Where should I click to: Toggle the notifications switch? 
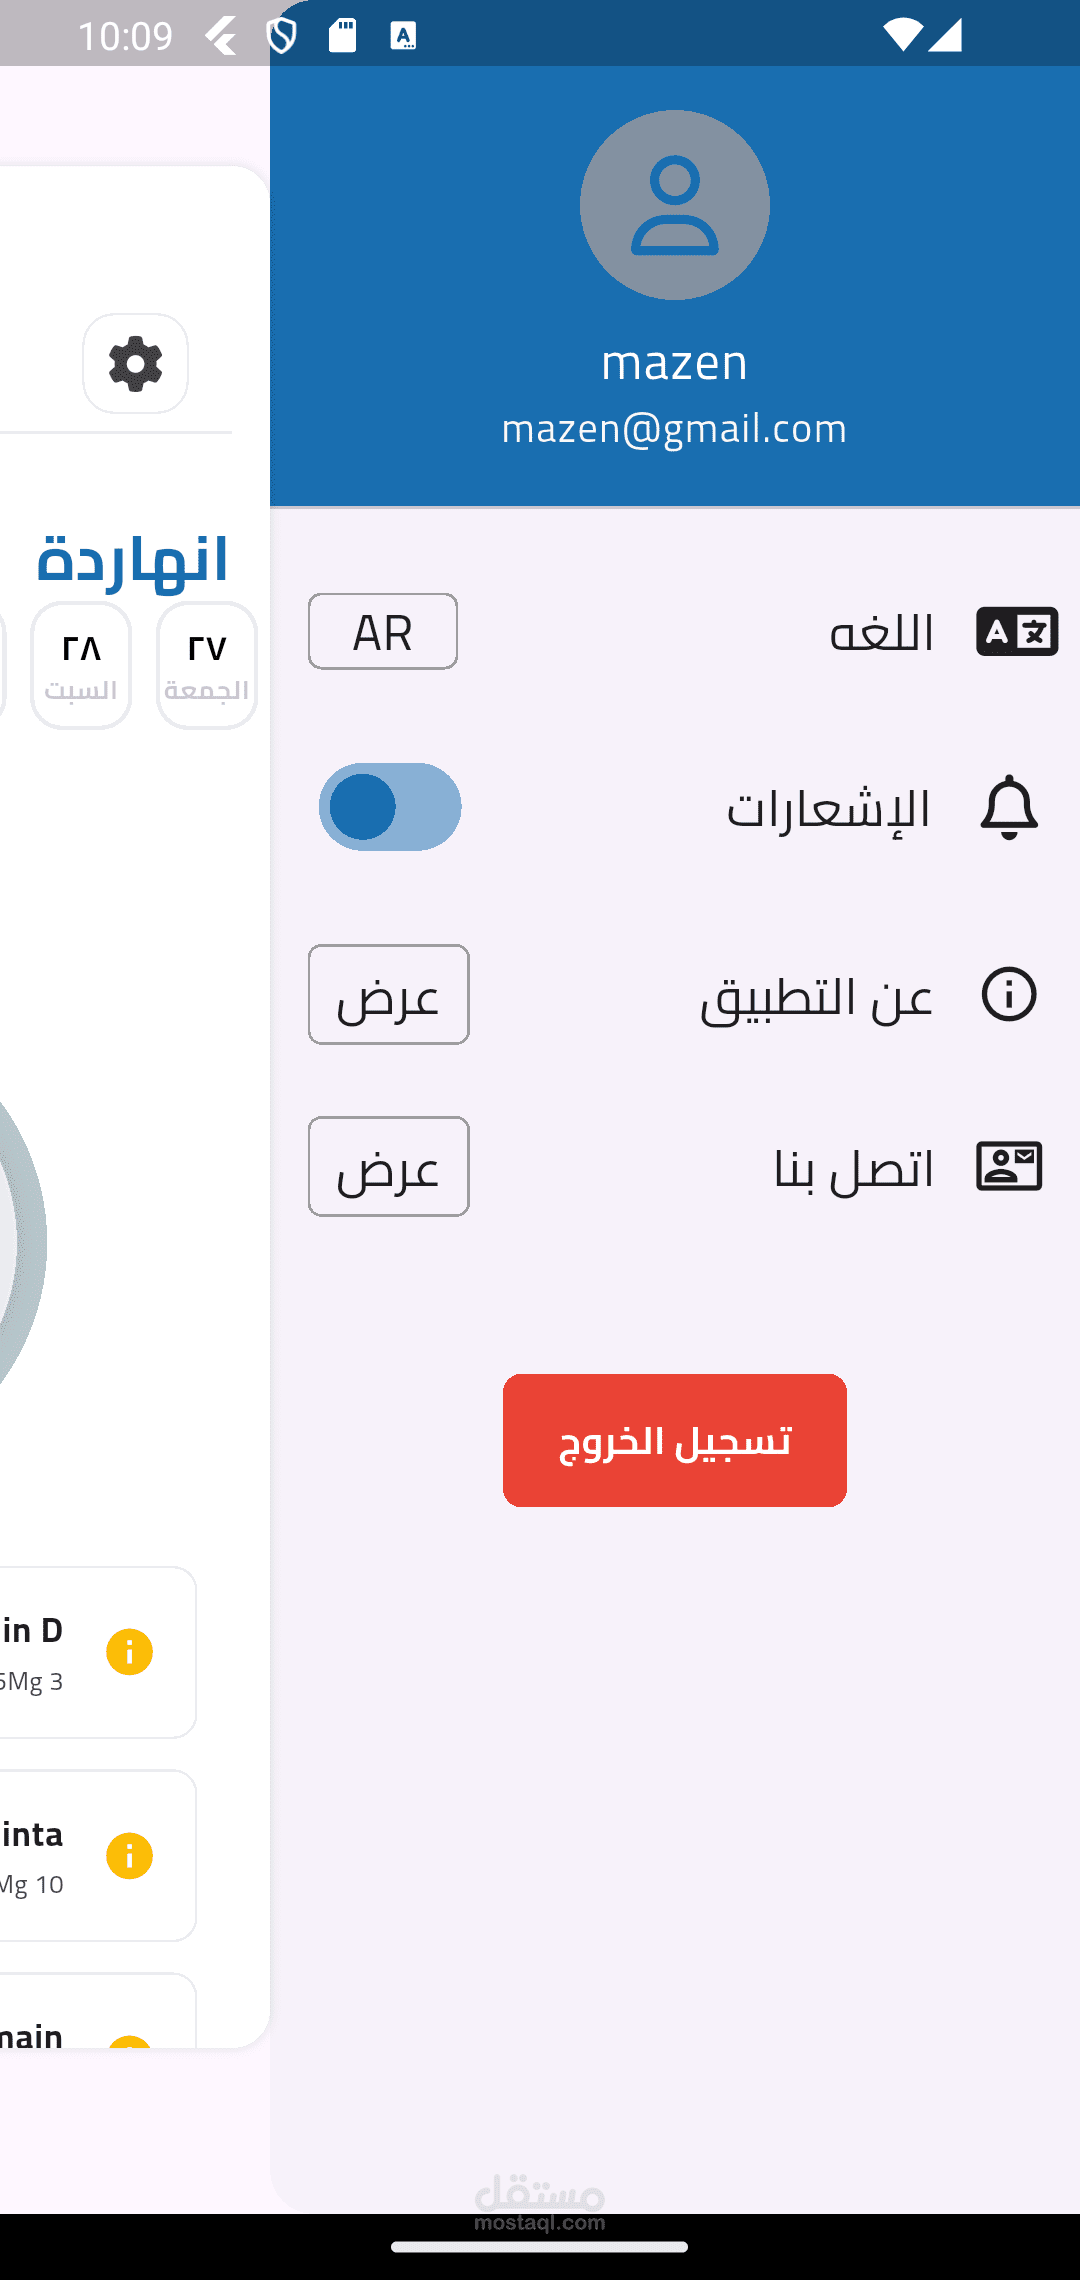click(x=390, y=807)
